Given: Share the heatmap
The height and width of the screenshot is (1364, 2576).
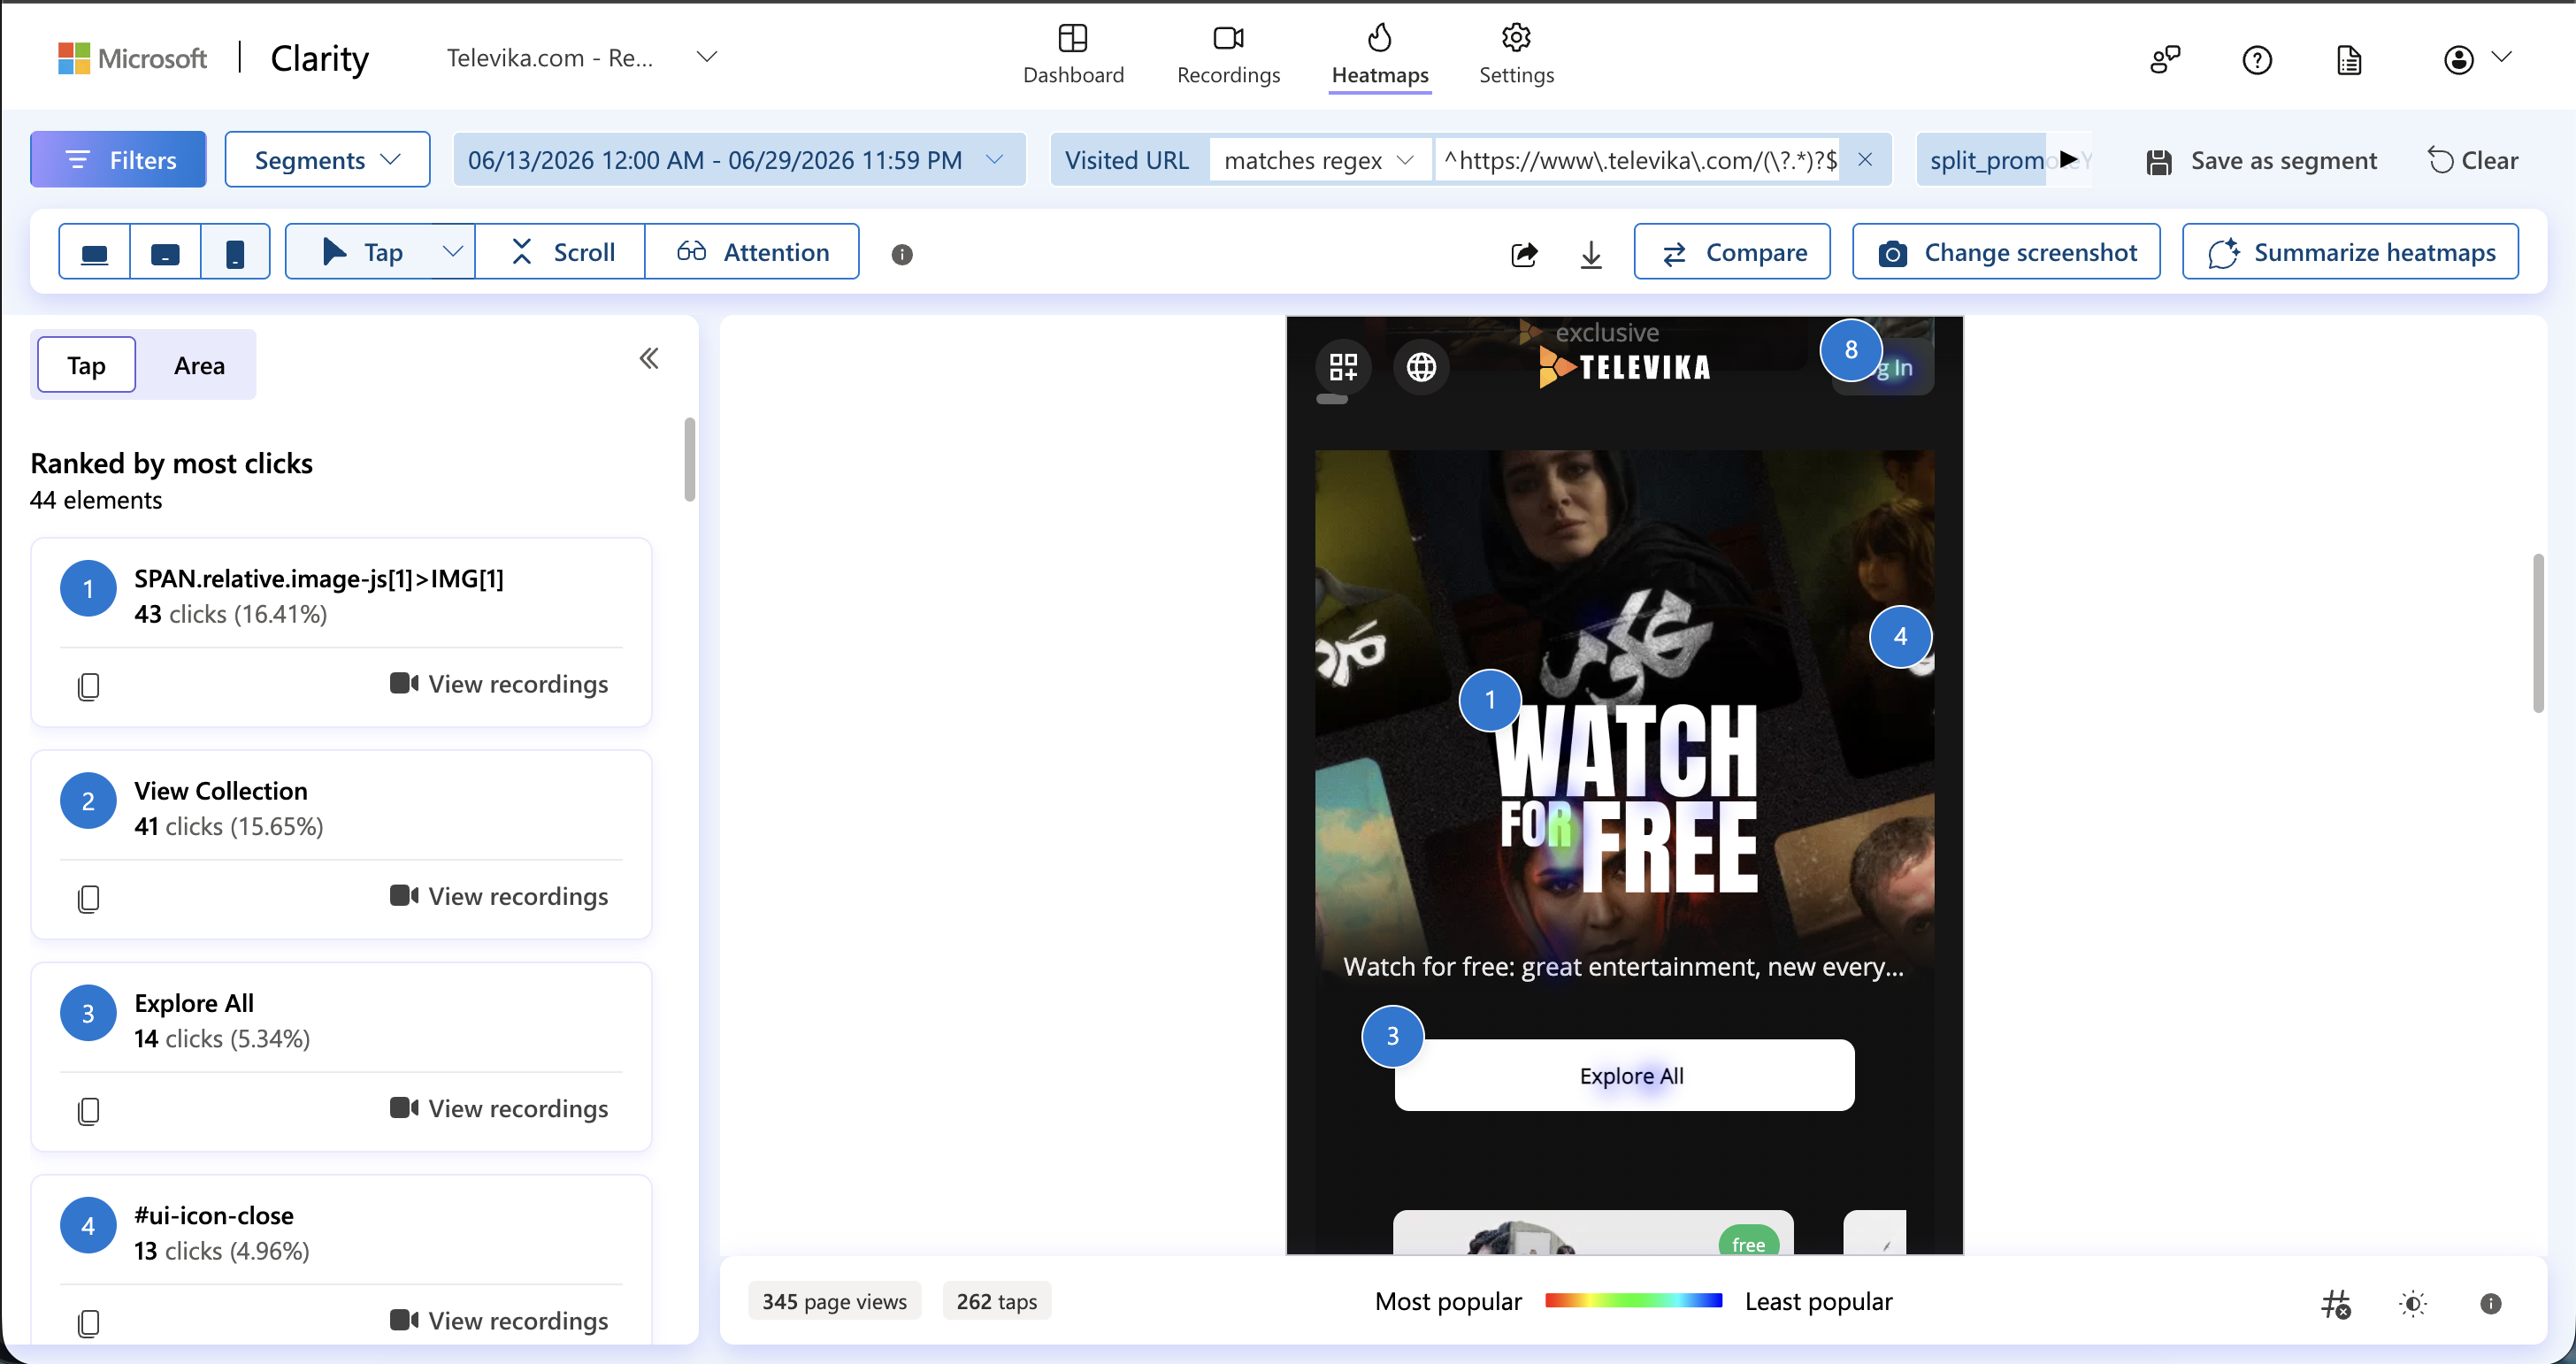Looking at the screenshot, I should (x=1524, y=254).
